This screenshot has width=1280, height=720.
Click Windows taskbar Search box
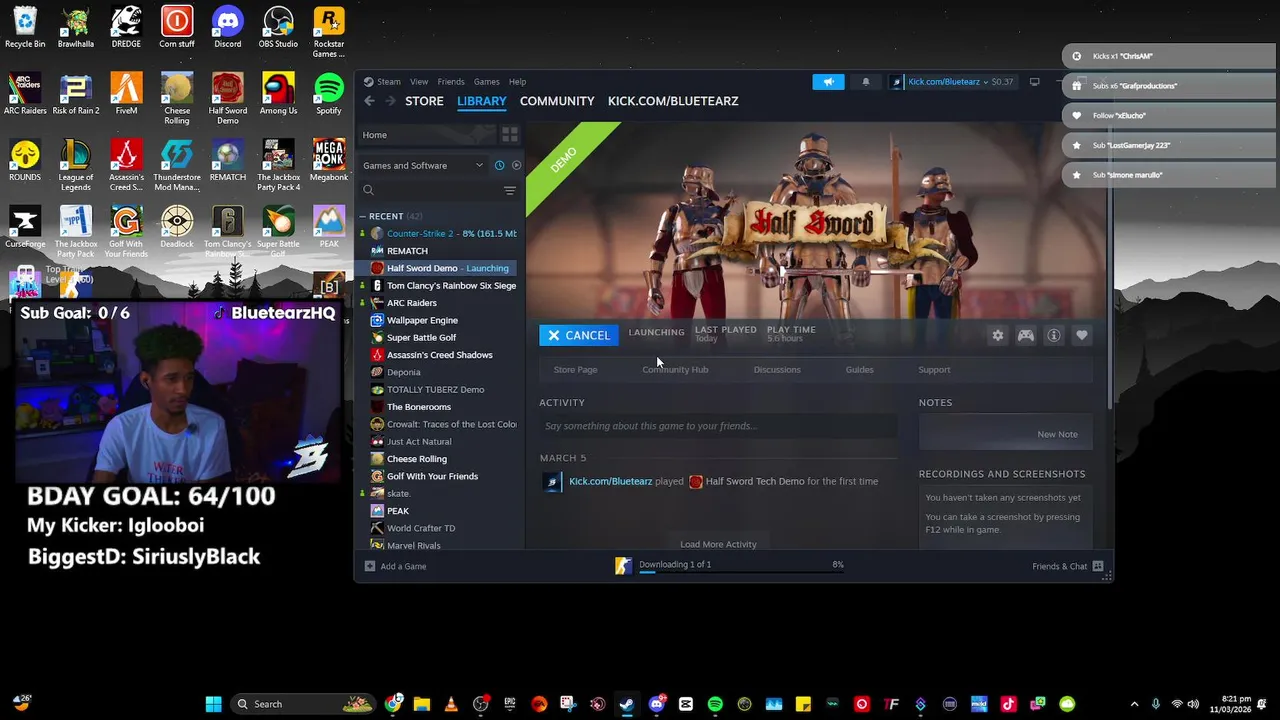[x=304, y=704]
